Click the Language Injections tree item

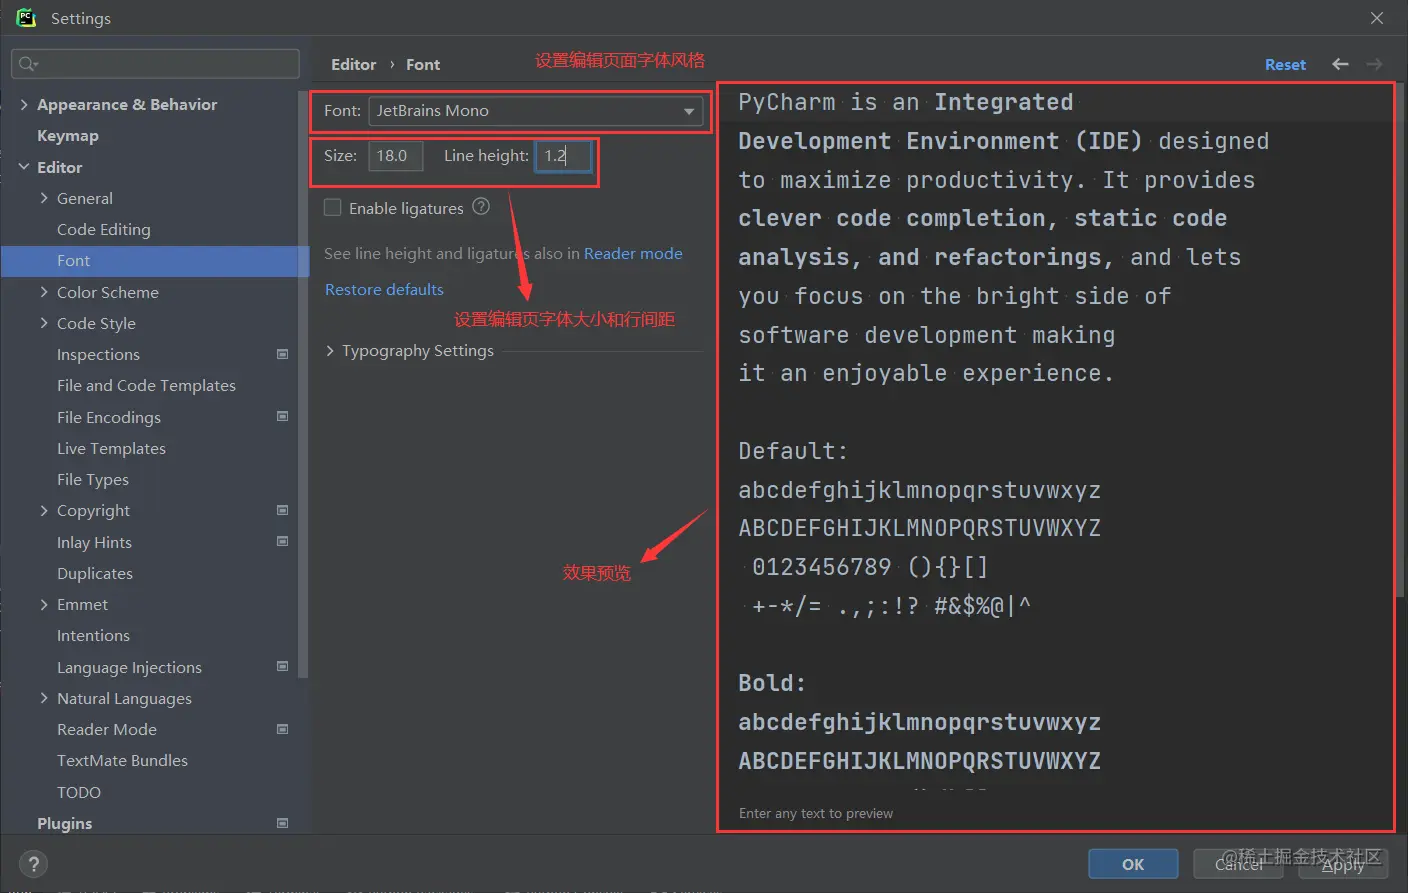tap(129, 667)
